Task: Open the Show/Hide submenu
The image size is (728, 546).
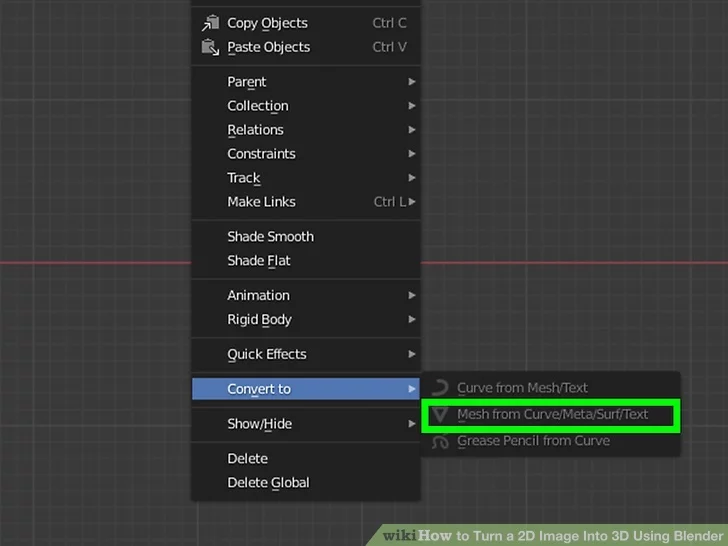Action: click(x=259, y=424)
